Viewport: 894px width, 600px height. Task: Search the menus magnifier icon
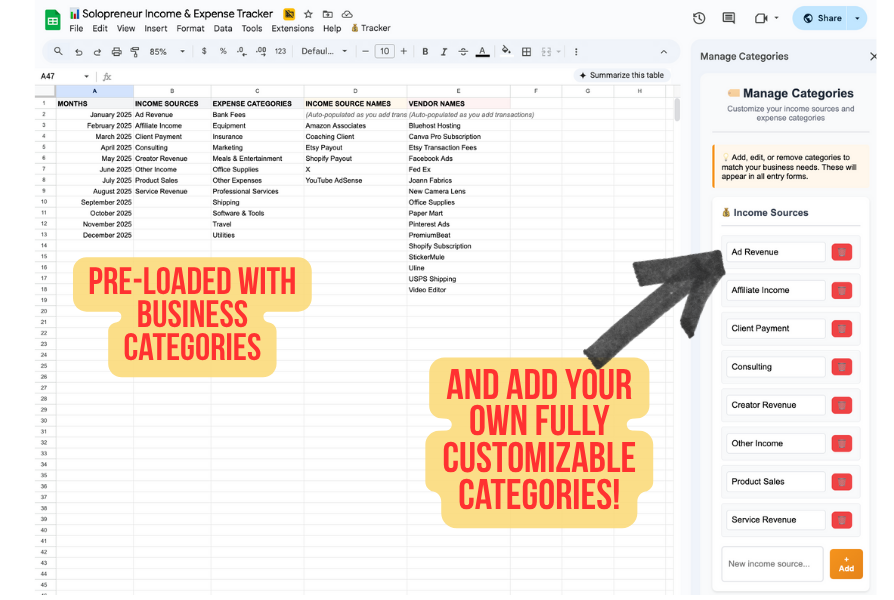[x=58, y=51]
